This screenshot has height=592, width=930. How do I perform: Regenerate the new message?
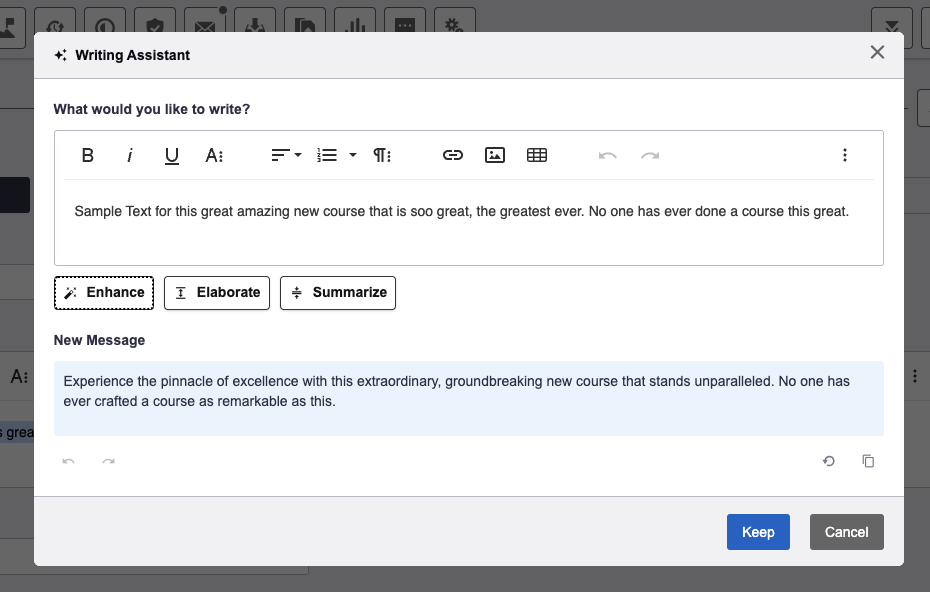[829, 461]
